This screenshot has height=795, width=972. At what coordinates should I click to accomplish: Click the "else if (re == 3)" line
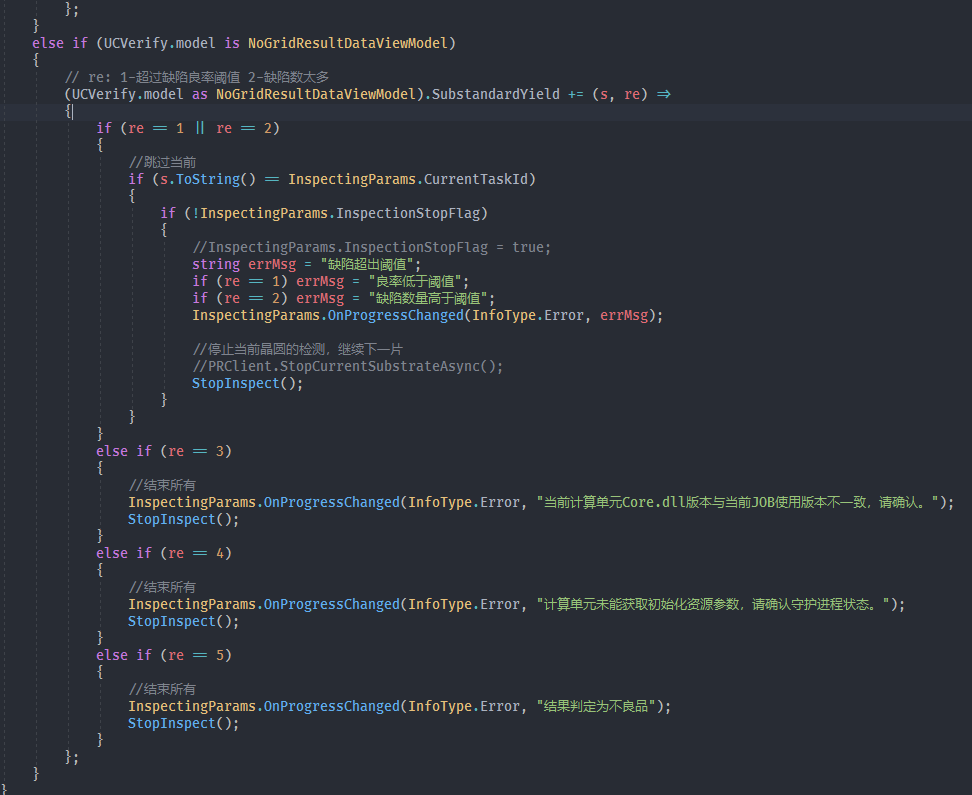tap(164, 451)
